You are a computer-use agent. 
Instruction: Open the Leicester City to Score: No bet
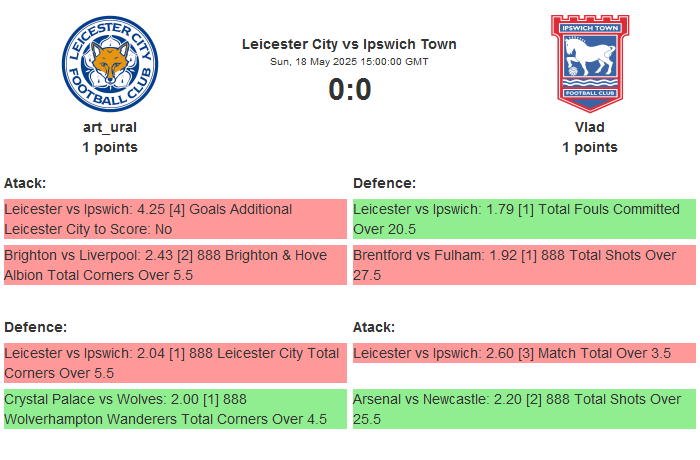[x=175, y=219]
